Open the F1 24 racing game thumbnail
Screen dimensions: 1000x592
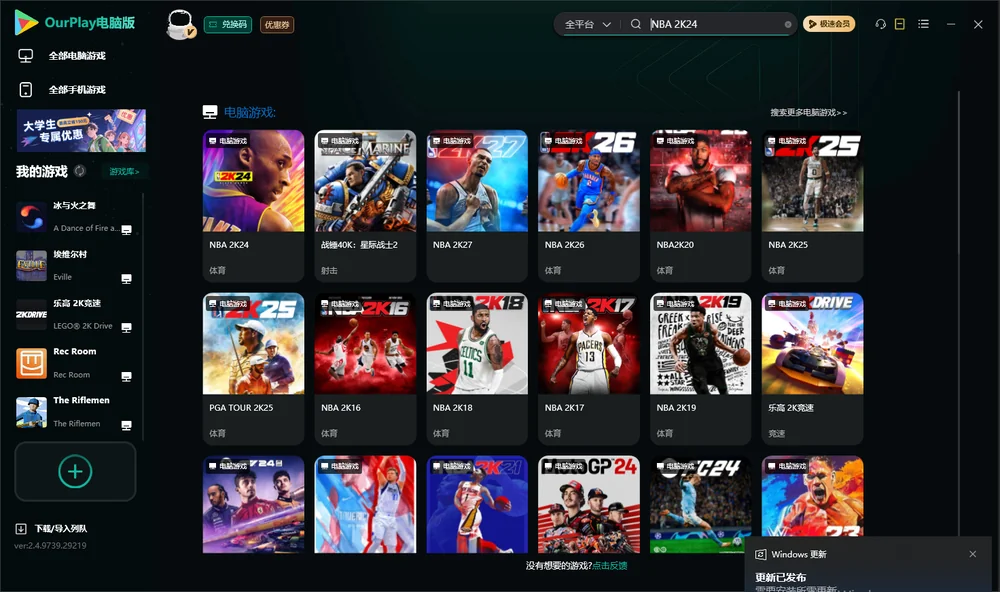(253, 504)
